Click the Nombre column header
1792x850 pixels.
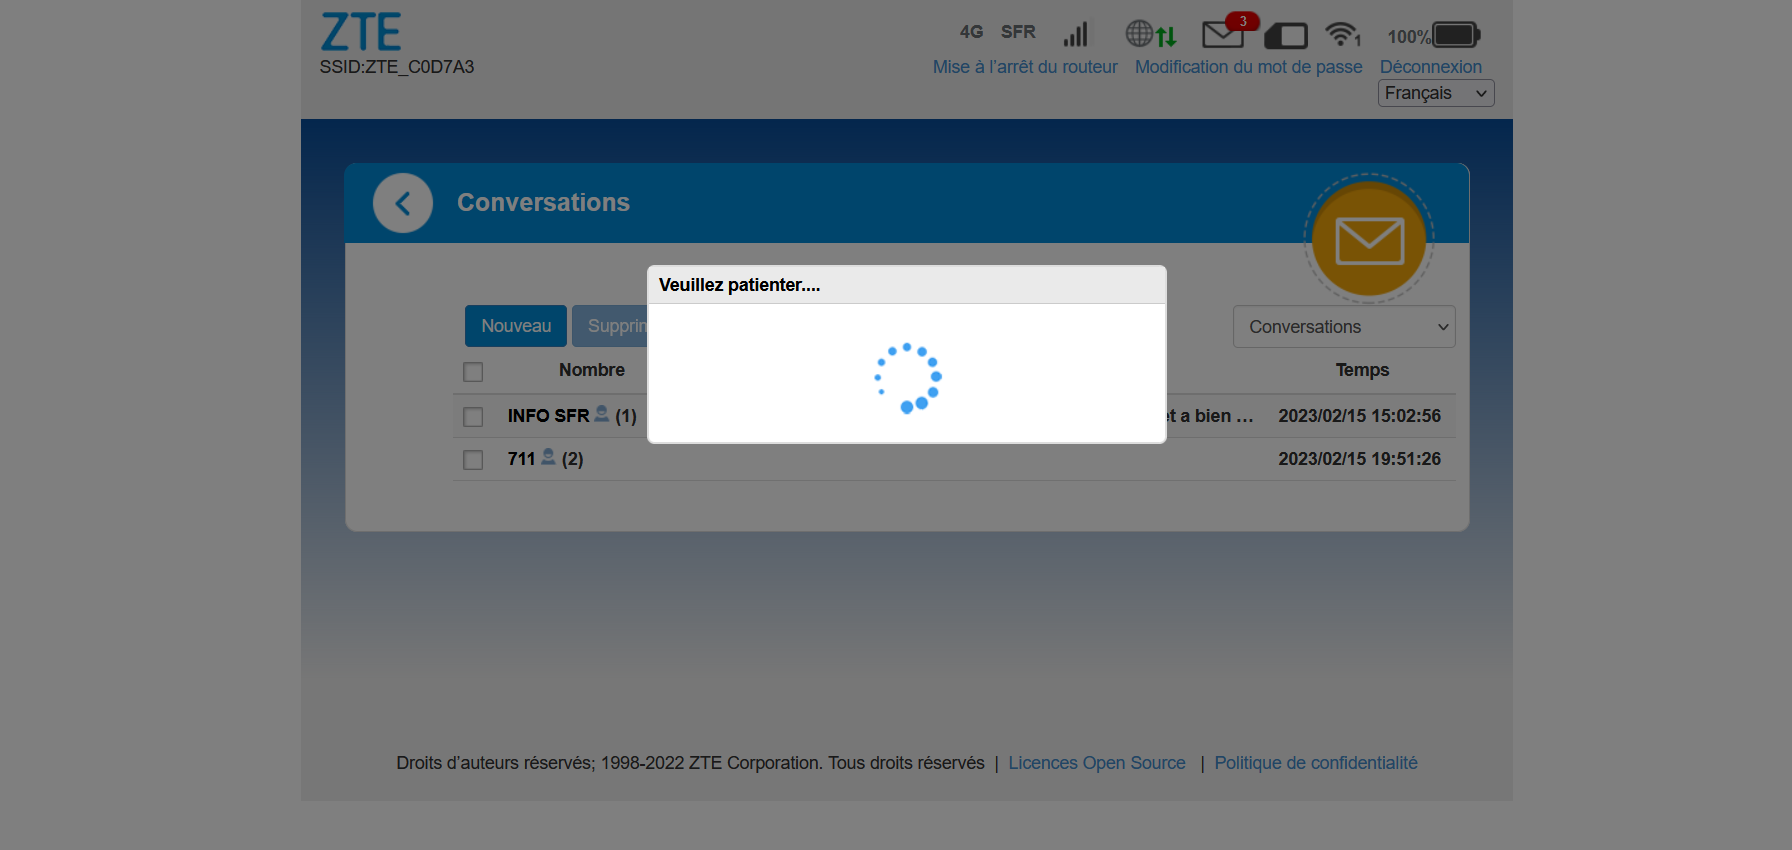(592, 370)
